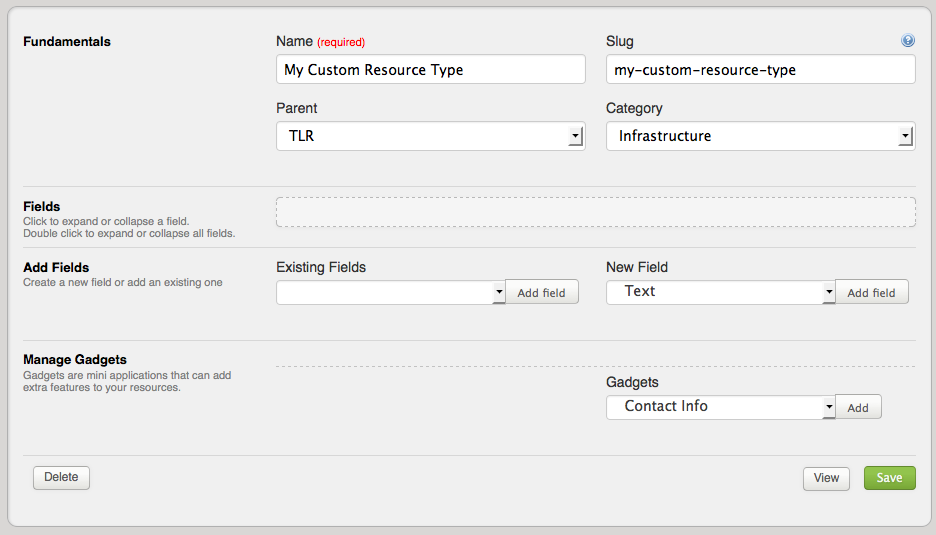Add the Contact Info gadget
936x535 pixels.
click(x=858, y=407)
